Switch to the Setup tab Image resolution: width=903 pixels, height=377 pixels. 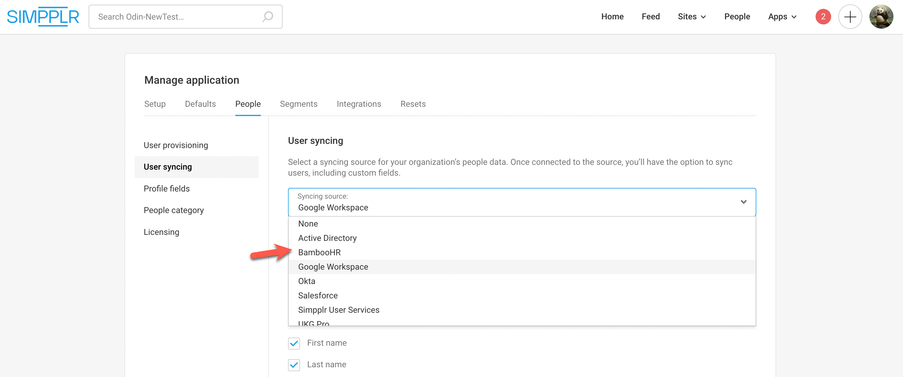(155, 104)
